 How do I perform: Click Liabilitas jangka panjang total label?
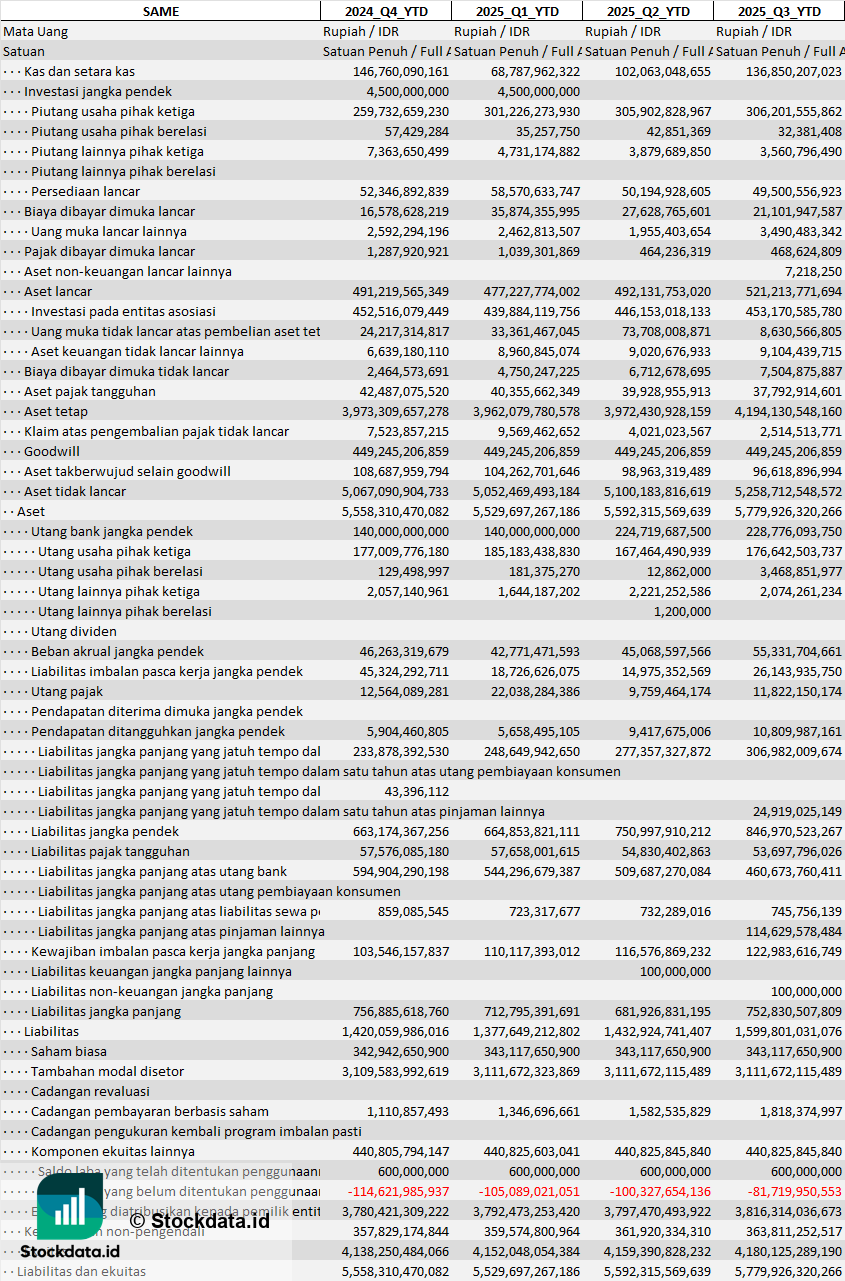[106, 1011]
